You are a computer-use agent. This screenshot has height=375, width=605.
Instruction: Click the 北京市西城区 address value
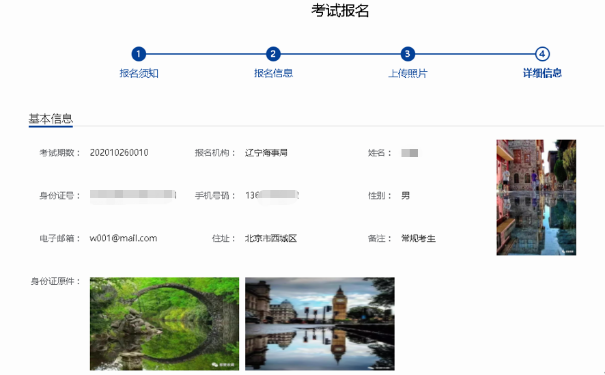pos(271,238)
